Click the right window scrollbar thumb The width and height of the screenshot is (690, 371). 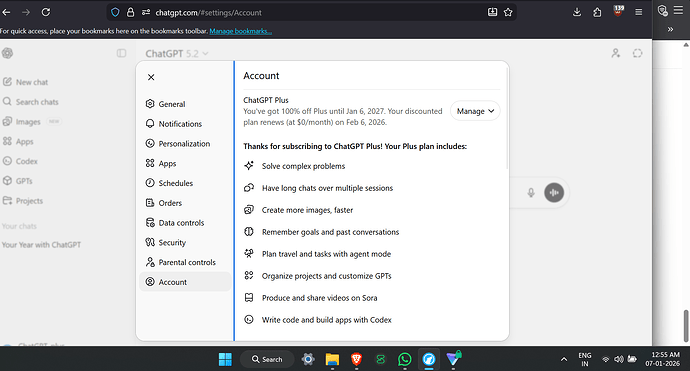coord(686,326)
